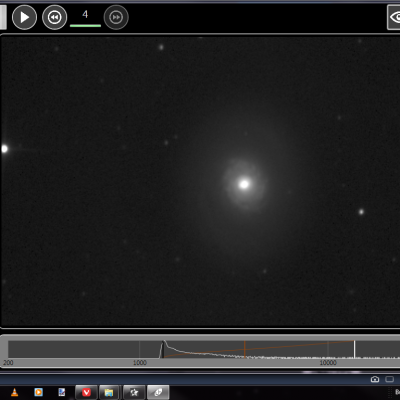
Task: Start playback with the play button
Action: point(24,17)
